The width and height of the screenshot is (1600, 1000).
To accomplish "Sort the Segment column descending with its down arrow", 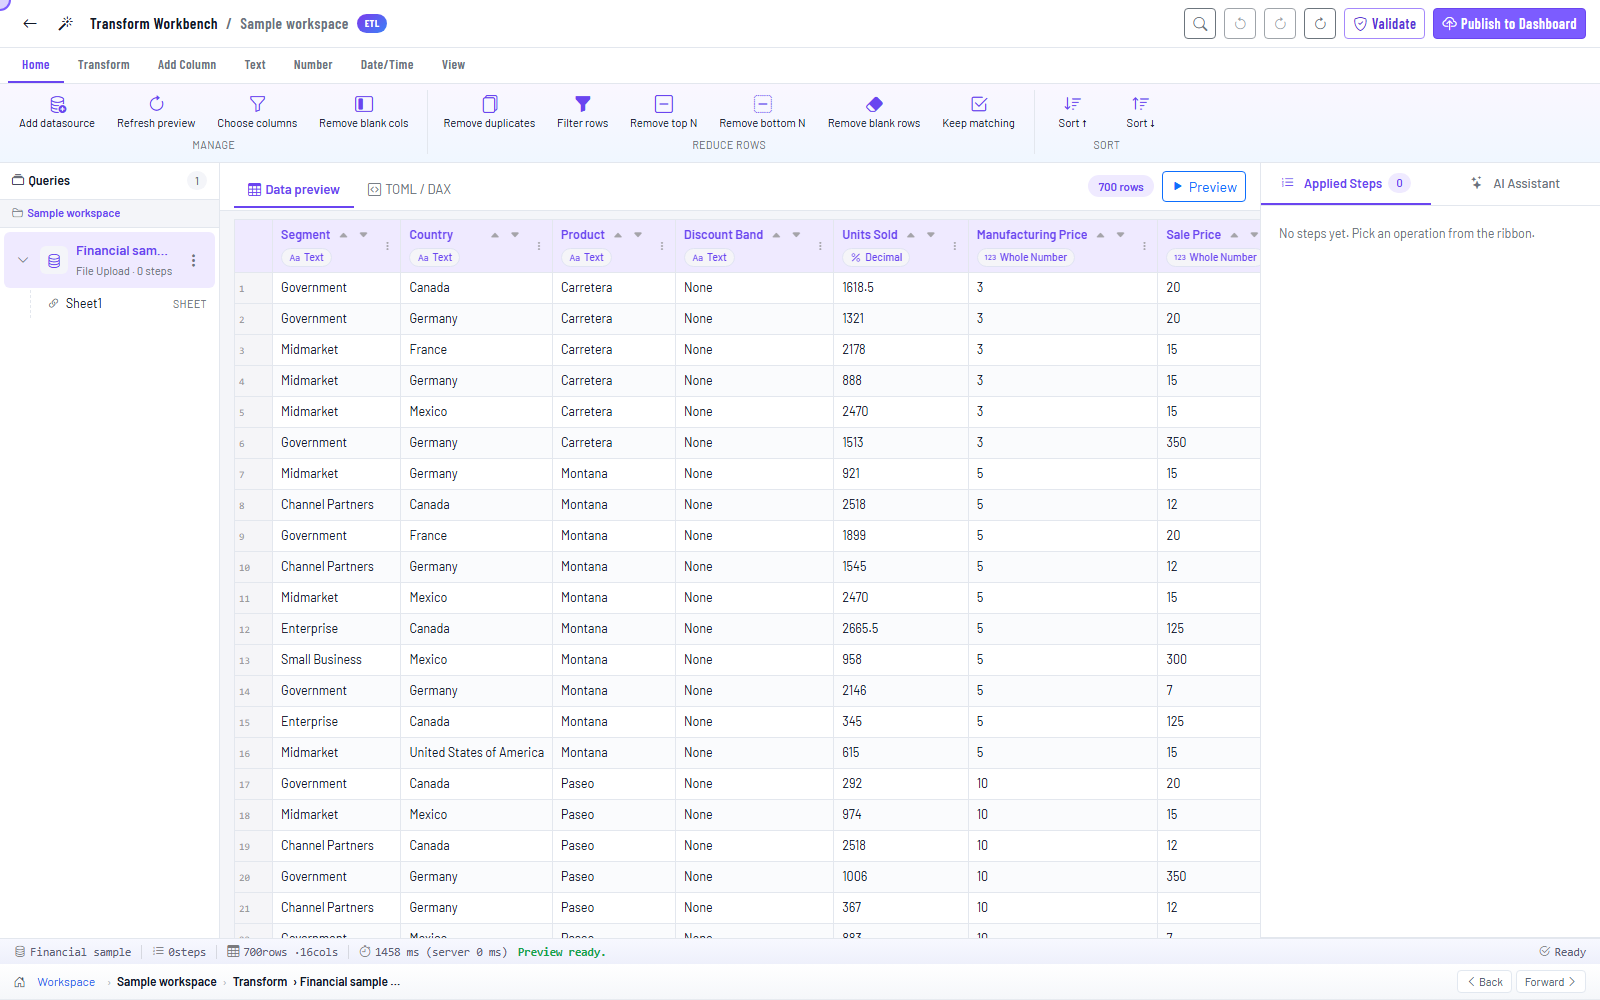I will pyautogui.click(x=364, y=235).
